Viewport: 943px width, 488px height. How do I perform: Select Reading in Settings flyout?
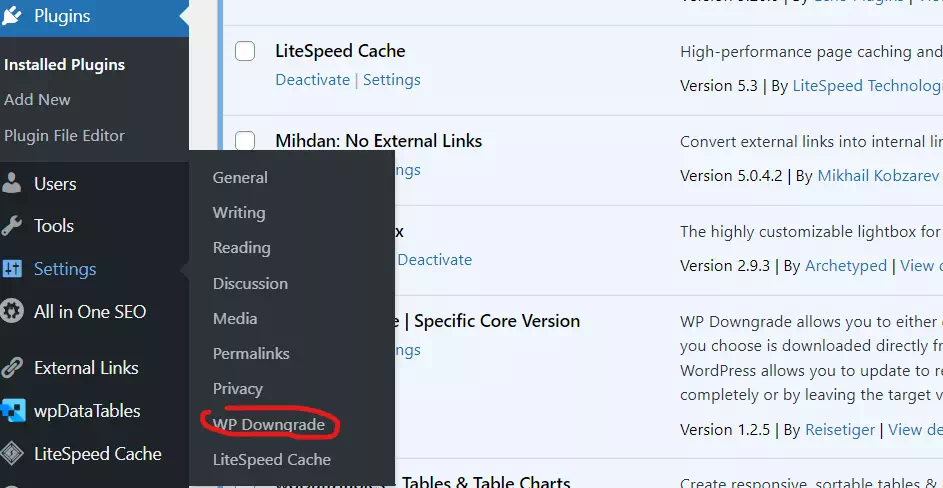click(242, 248)
